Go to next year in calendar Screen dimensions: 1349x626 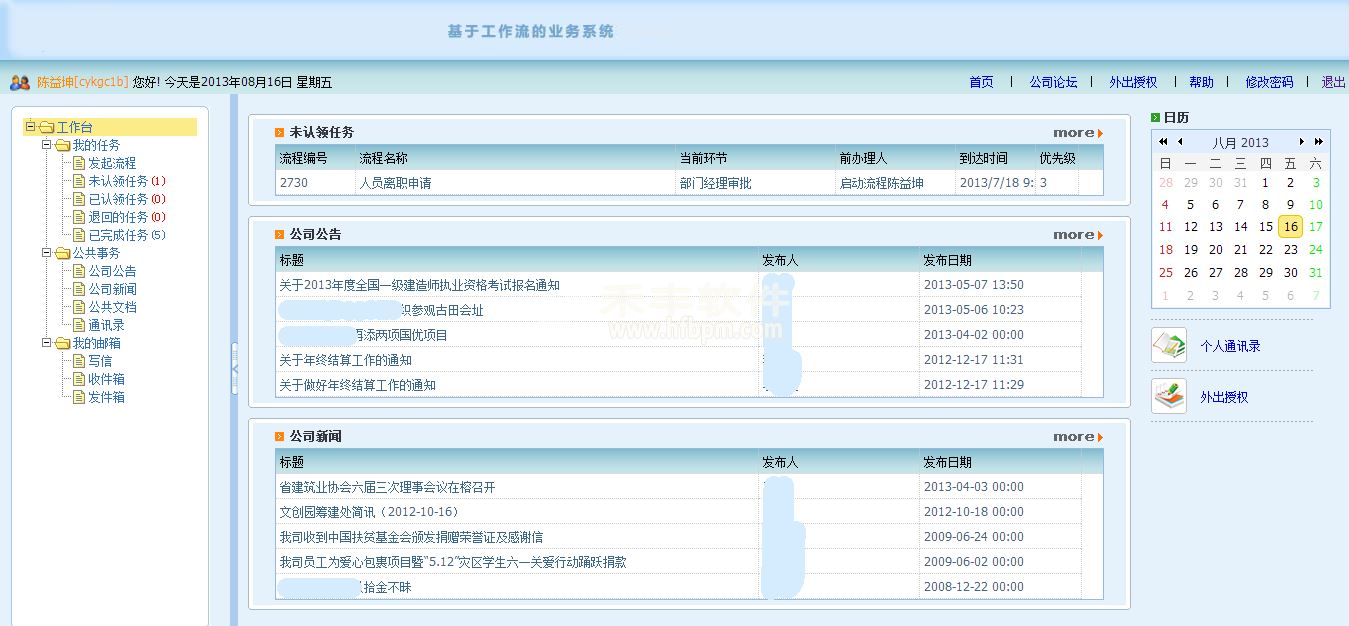1318,142
